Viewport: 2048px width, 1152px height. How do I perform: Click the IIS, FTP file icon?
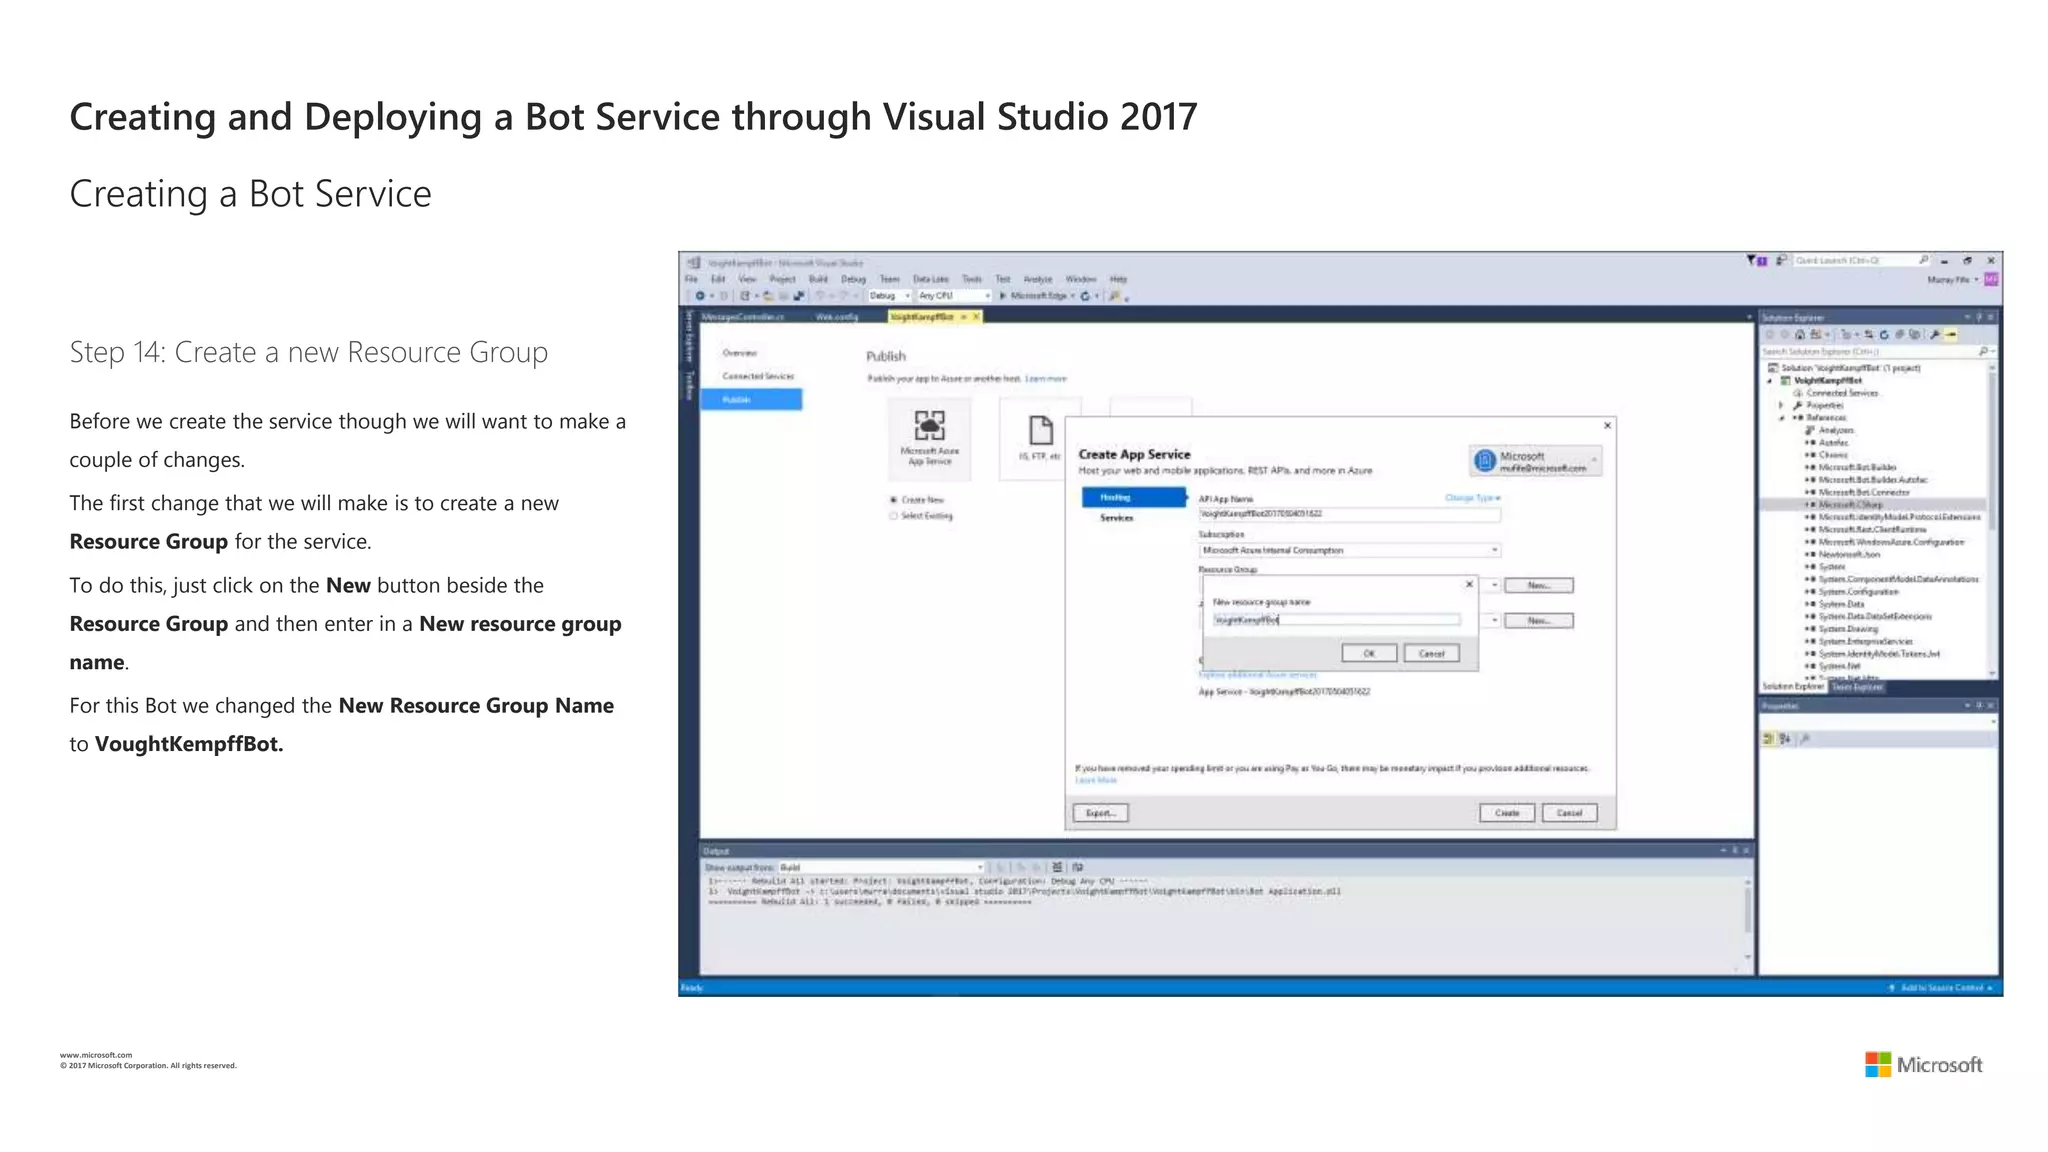(x=1040, y=431)
